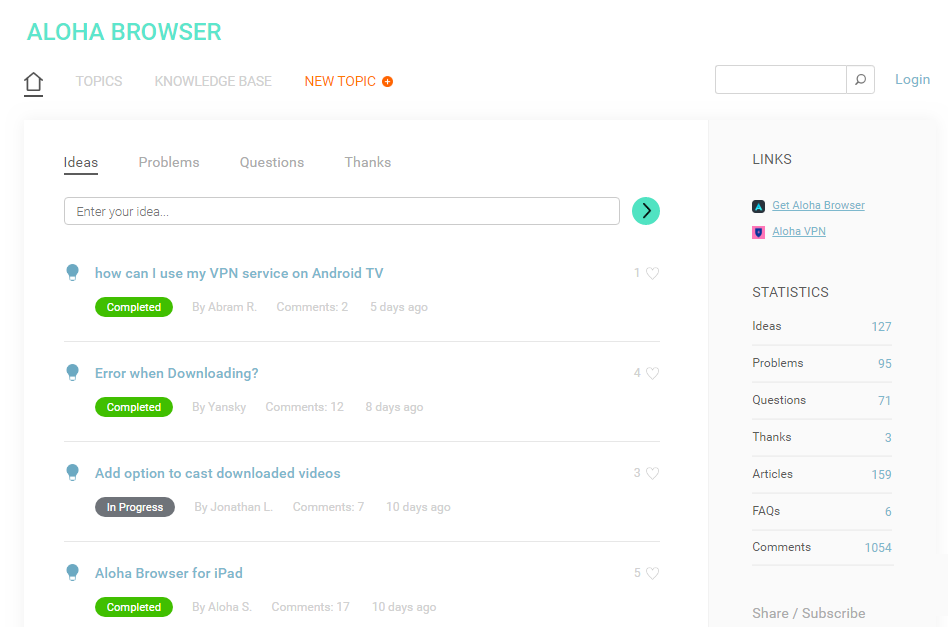
Task: Click the 'Enter your idea...' field
Action: (x=342, y=211)
